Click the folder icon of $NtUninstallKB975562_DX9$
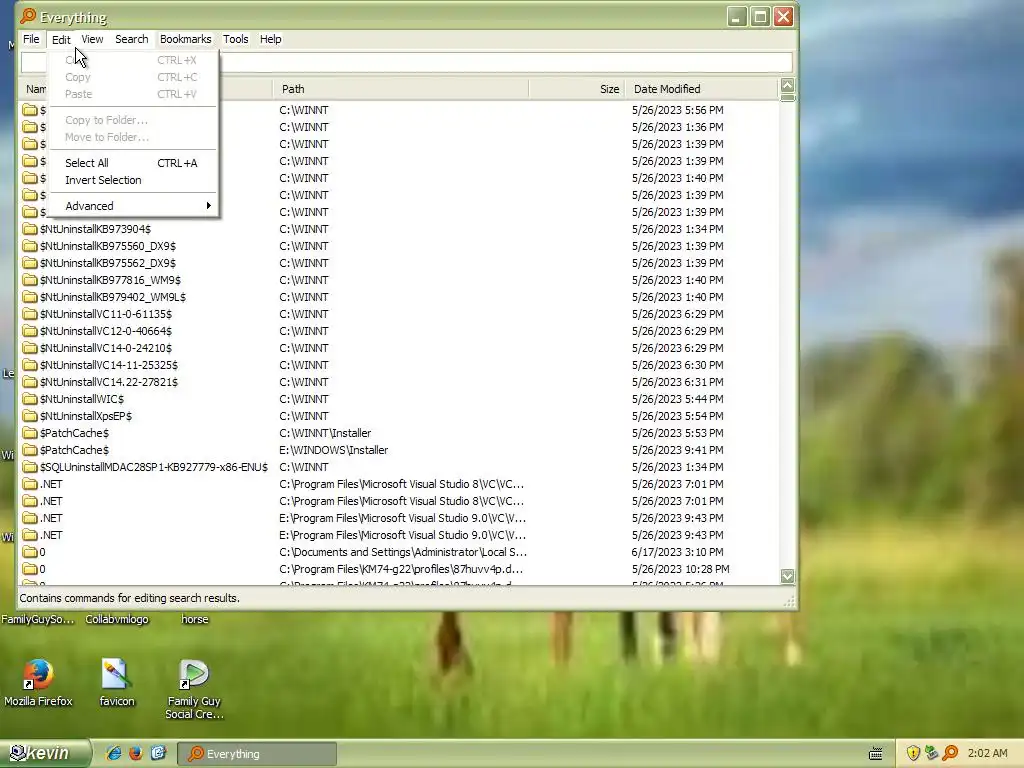This screenshot has width=1024, height=768. (29, 263)
